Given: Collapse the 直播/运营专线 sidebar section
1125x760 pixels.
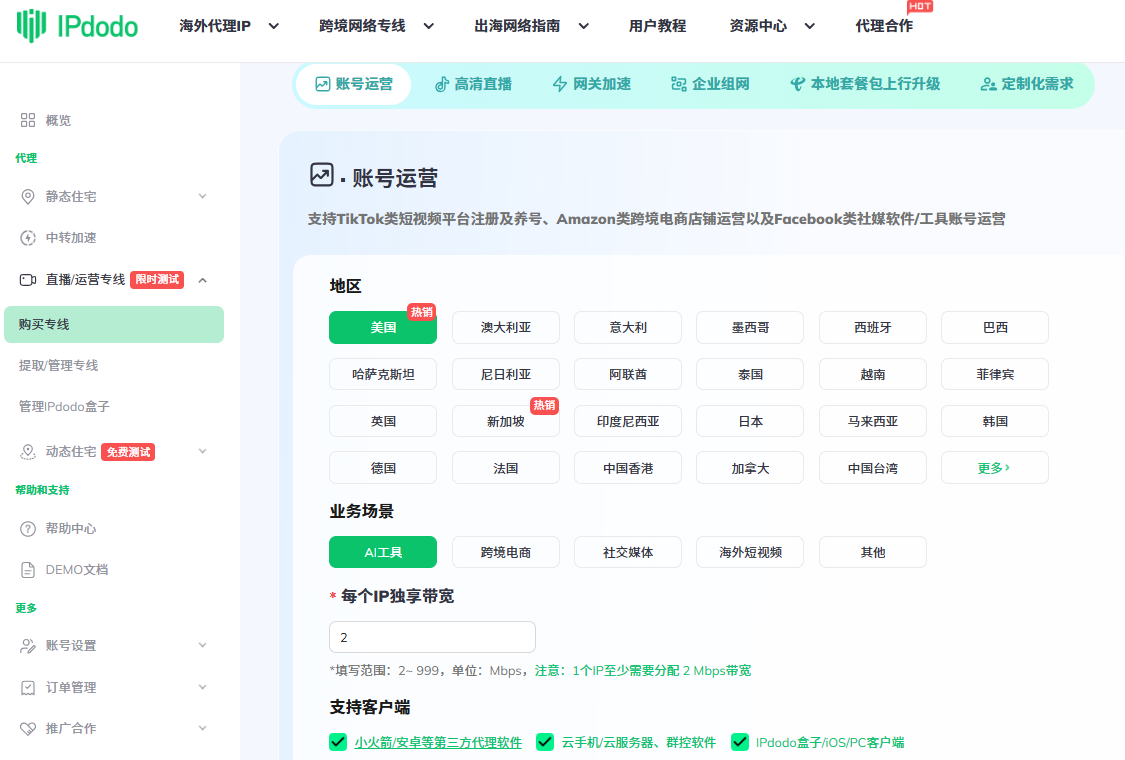Looking at the screenshot, I should 203,280.
